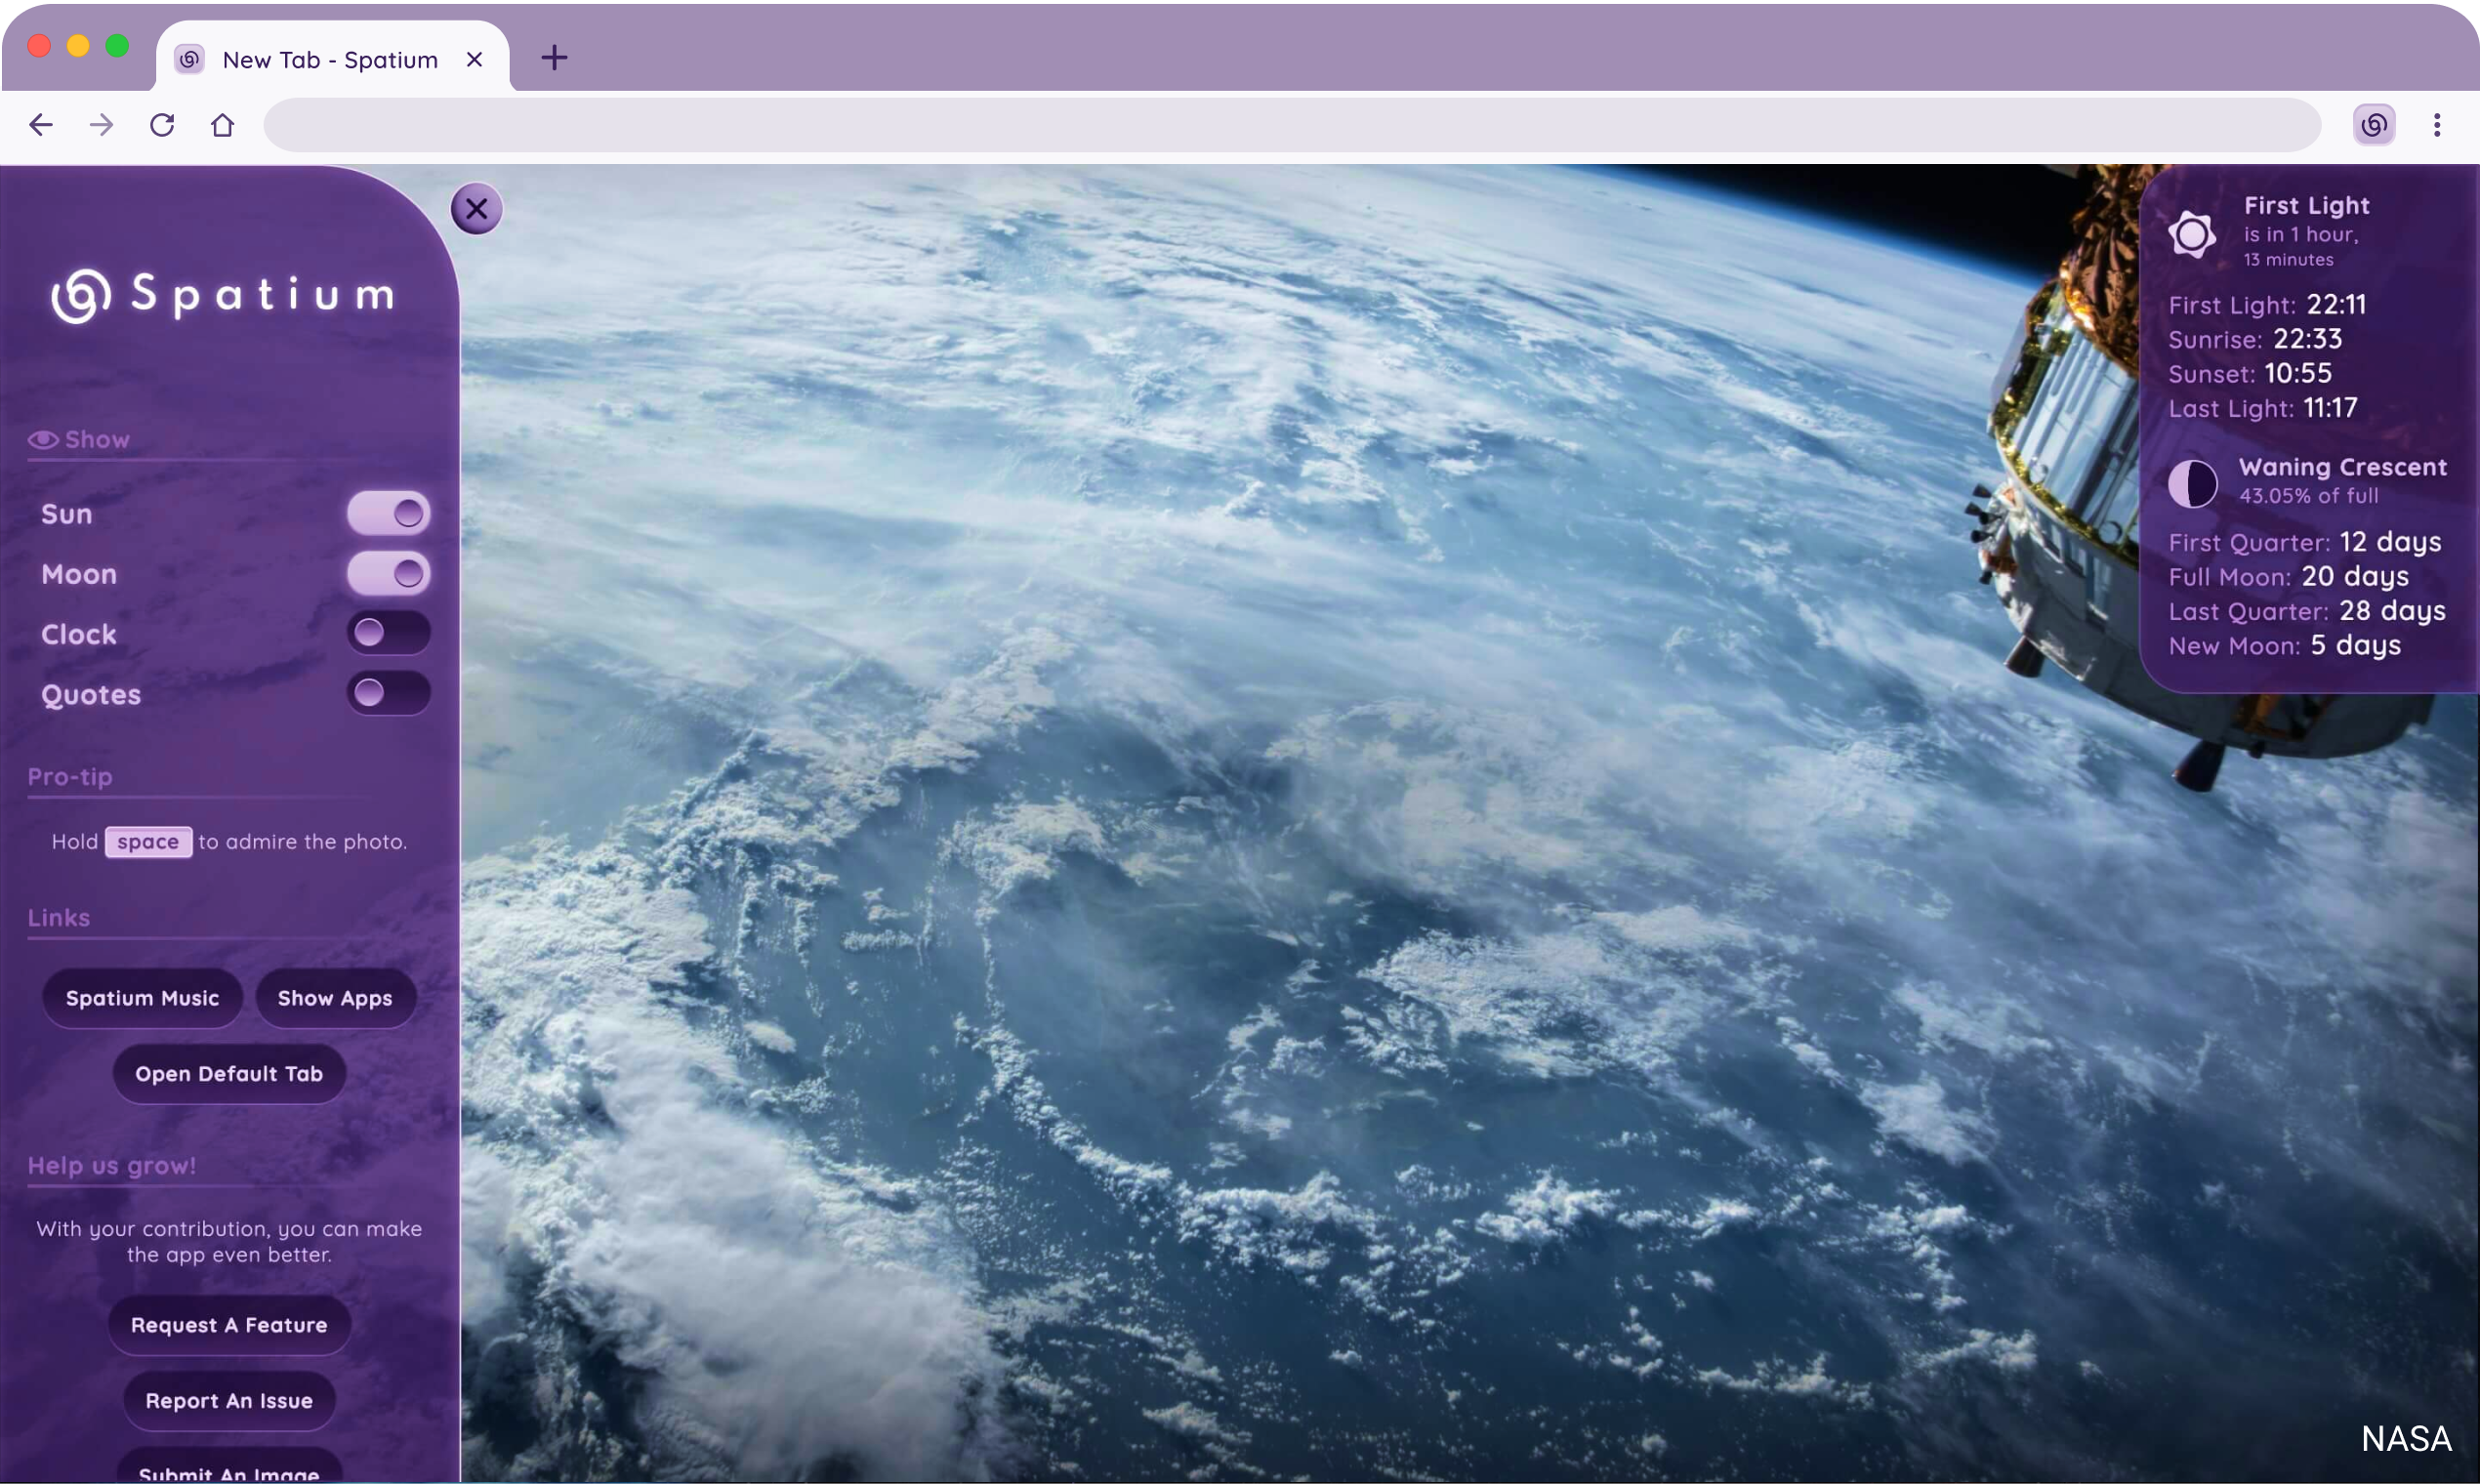Click the address bar field
Viewport: 2480px width, 1484px height.
1290,125
